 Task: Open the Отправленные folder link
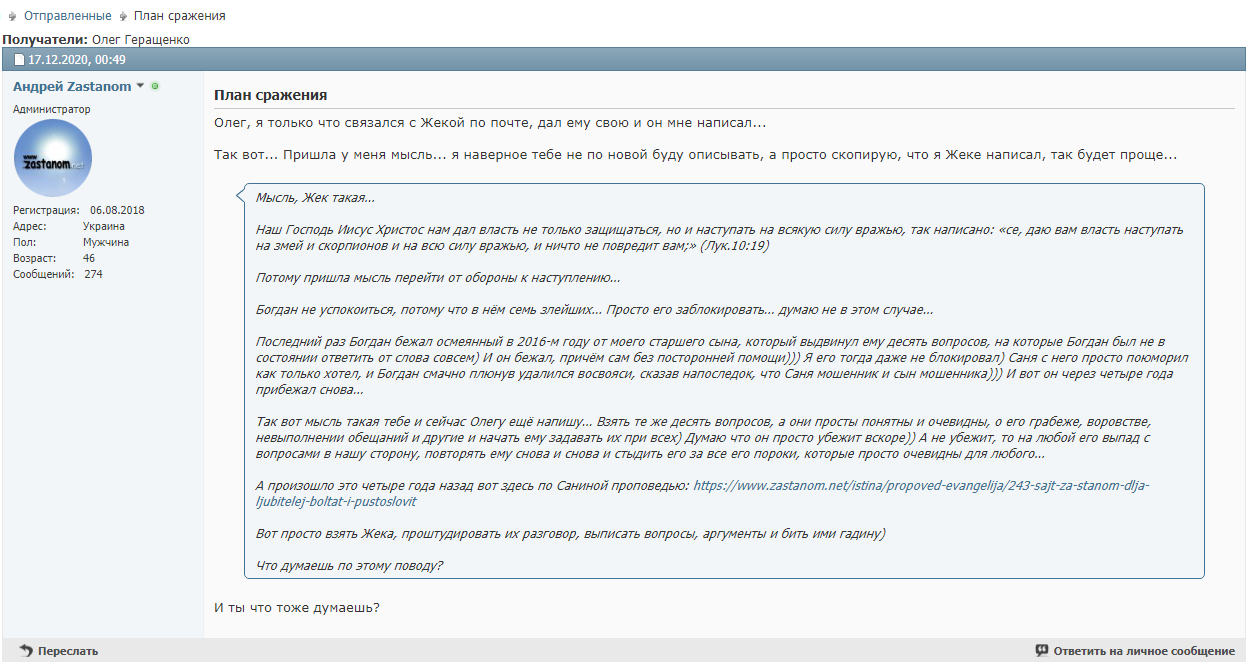(x=67, y=16)
